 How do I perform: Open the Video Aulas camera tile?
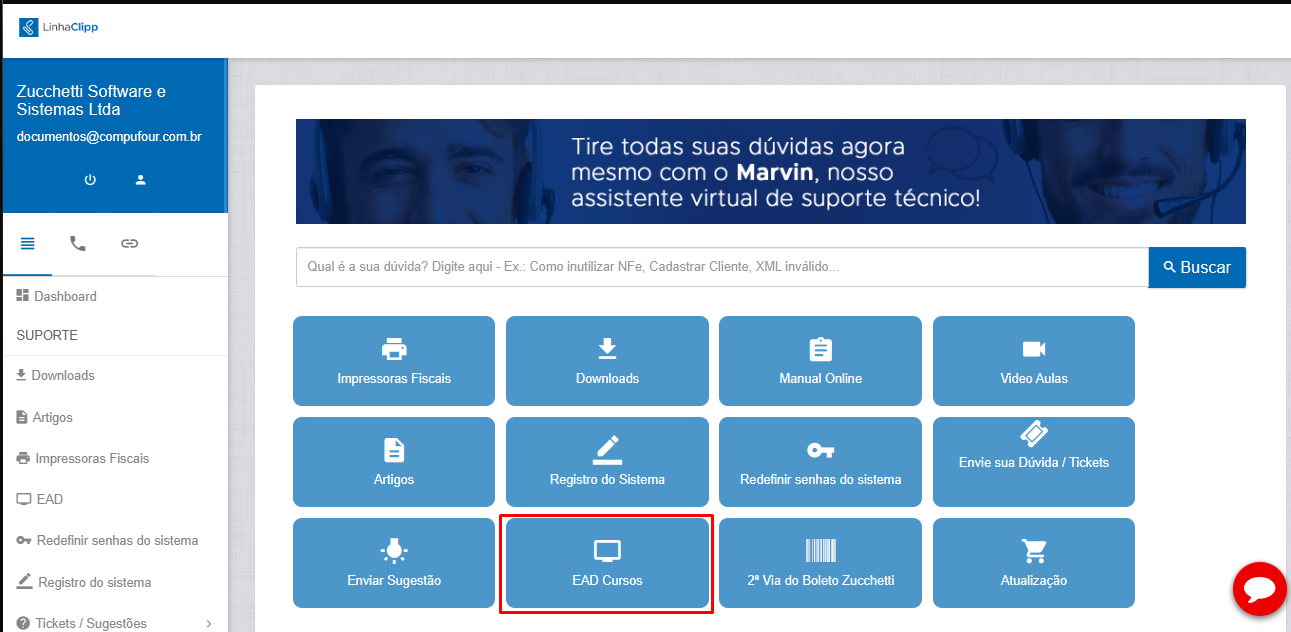(x=1033, y=361)
